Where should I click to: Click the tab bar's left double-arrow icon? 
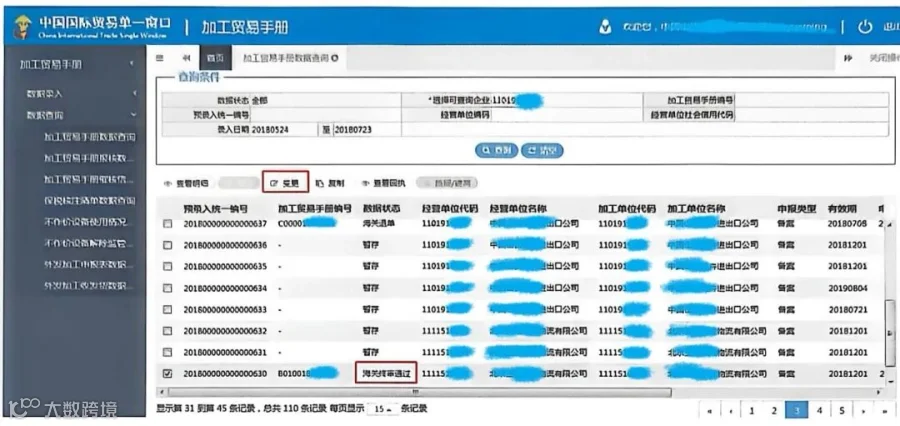186,58
